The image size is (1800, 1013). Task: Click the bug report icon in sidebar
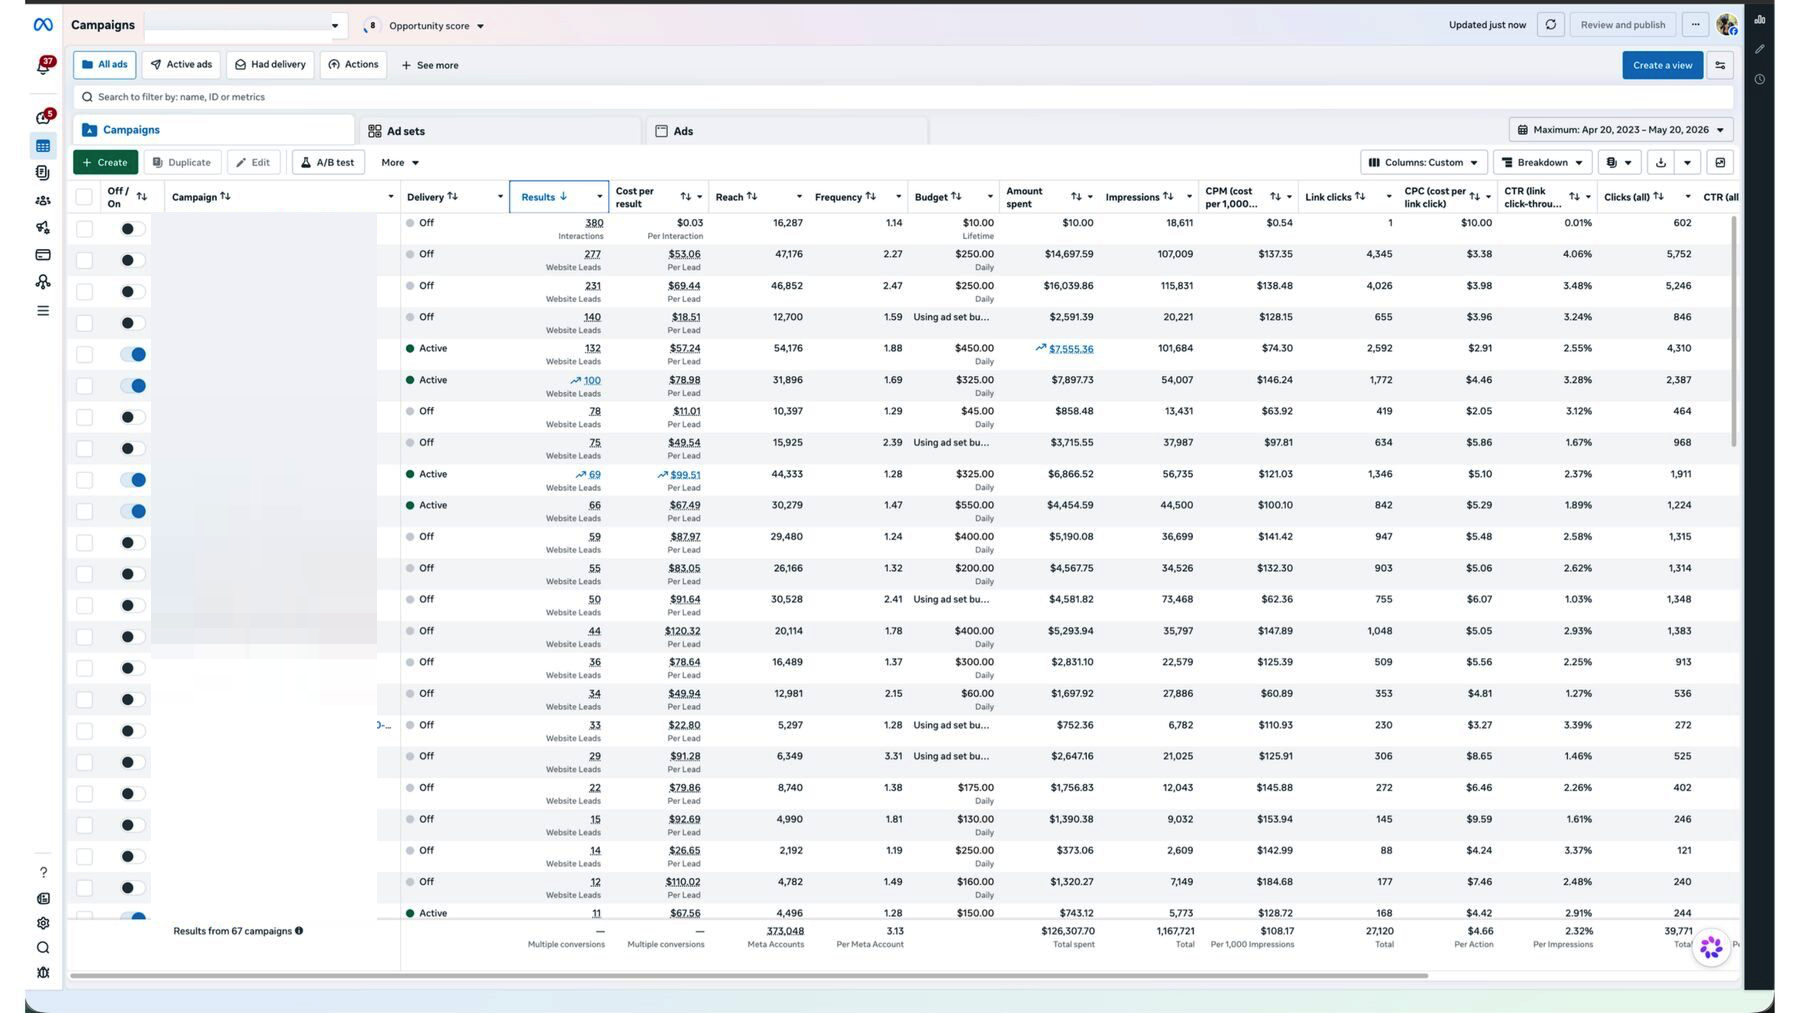43,972
